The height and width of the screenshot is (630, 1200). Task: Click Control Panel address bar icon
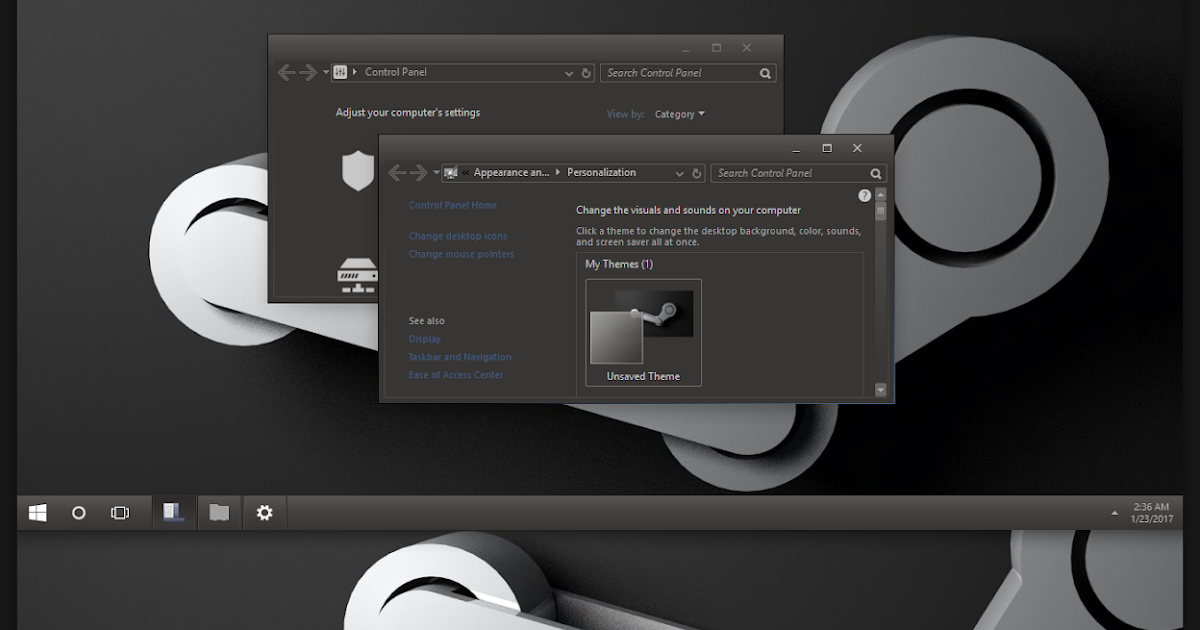340,73
